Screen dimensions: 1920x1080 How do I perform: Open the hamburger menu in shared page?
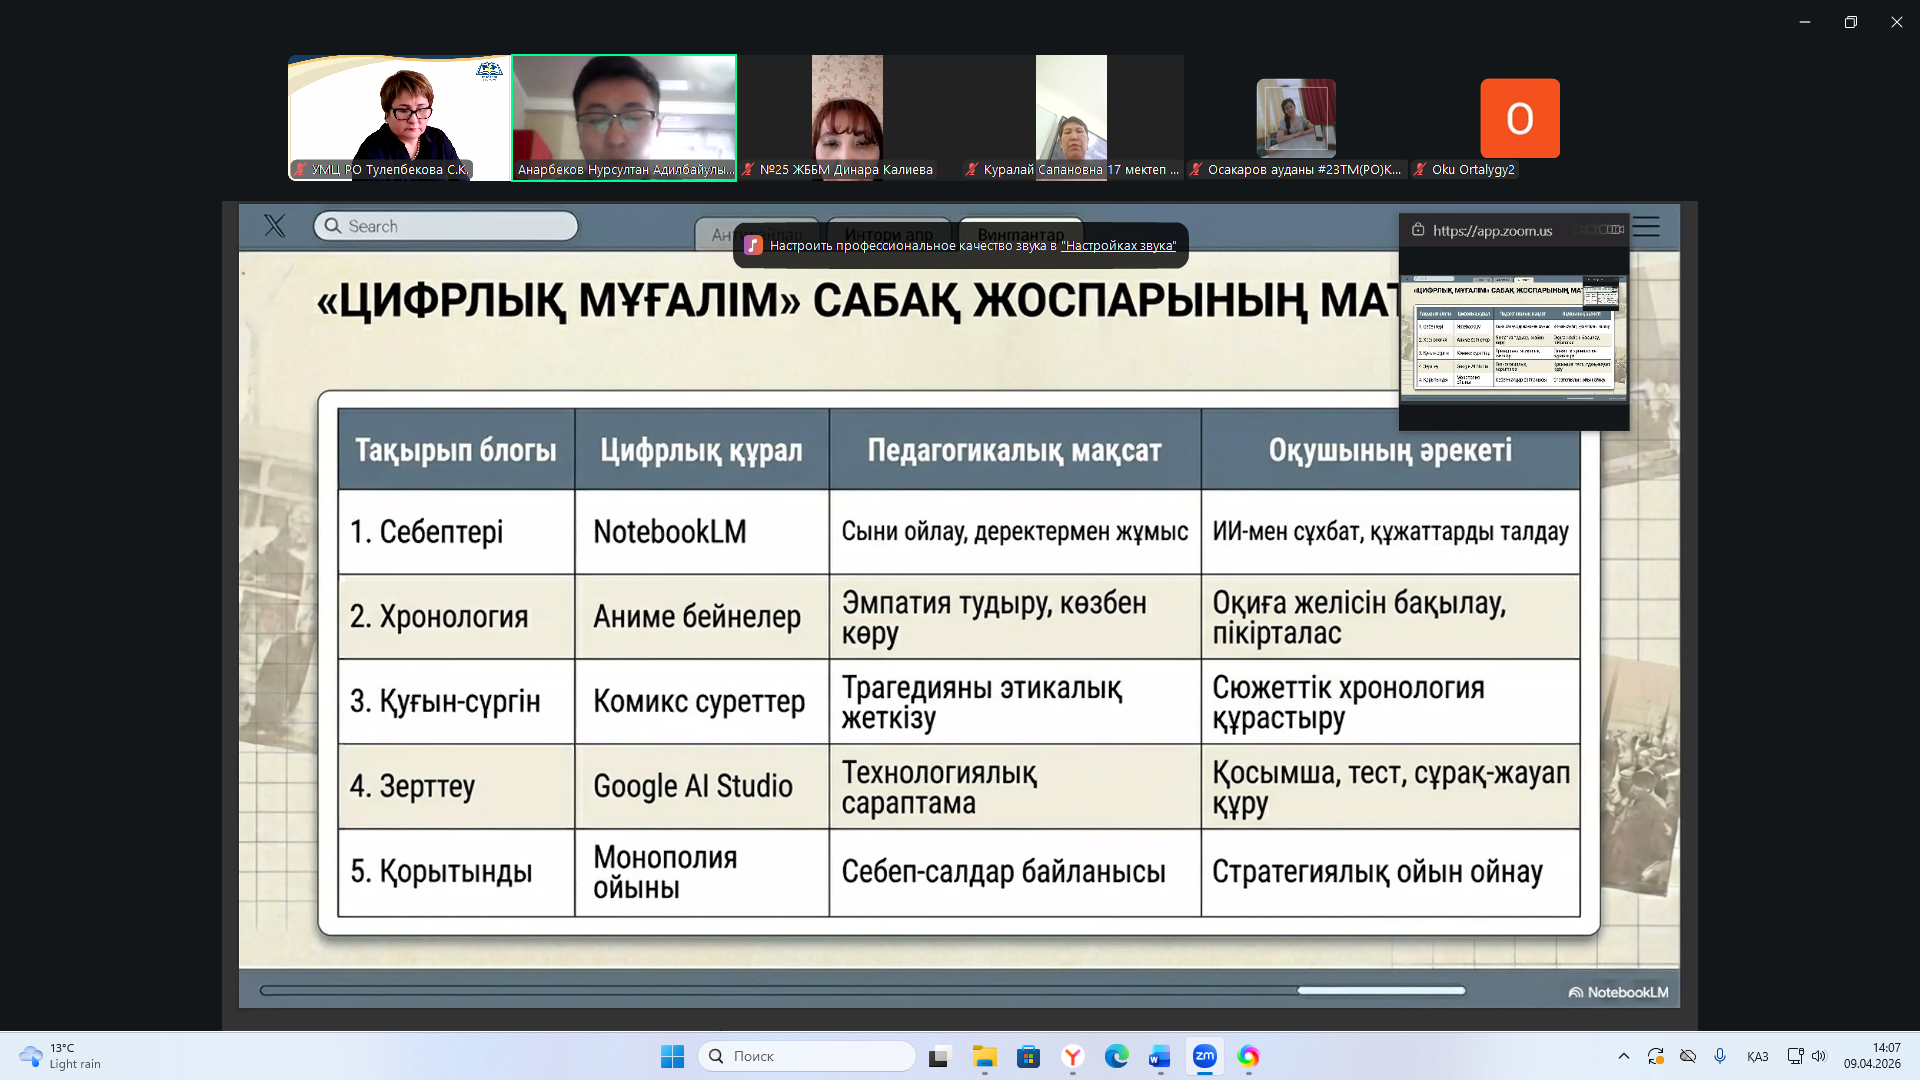click(x=1646, y=227)
